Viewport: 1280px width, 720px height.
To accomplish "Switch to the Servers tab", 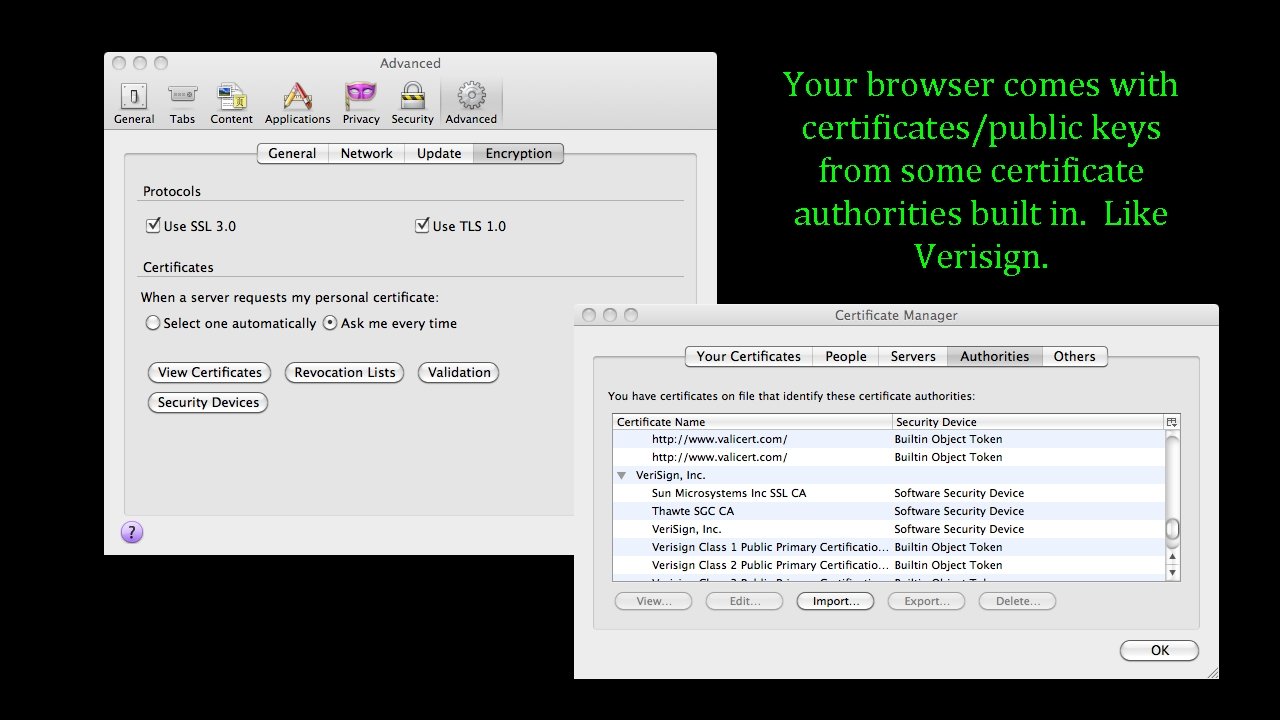I will [x=912, y=356].
